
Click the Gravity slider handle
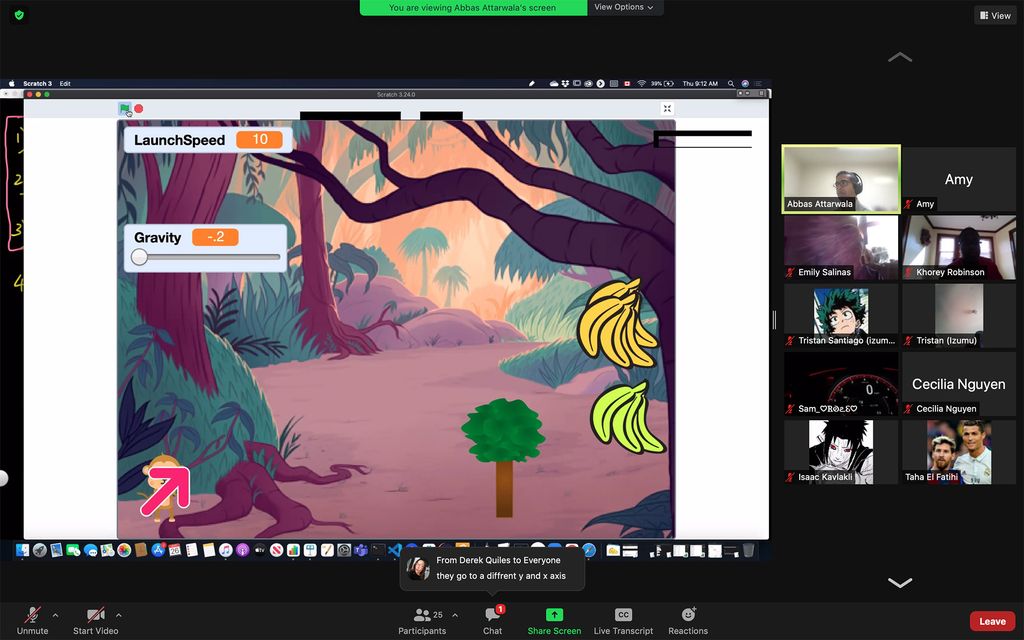click(139, 257)
